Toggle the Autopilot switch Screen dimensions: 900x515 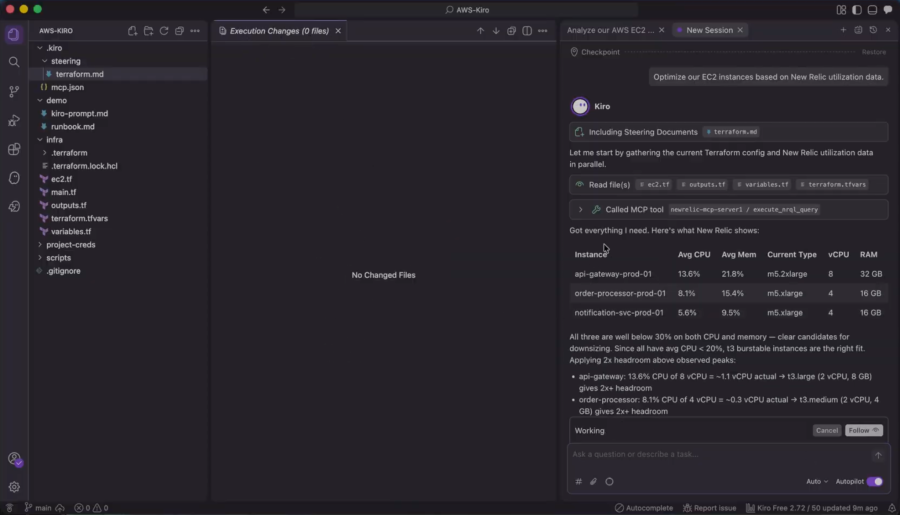coord(875,482)
